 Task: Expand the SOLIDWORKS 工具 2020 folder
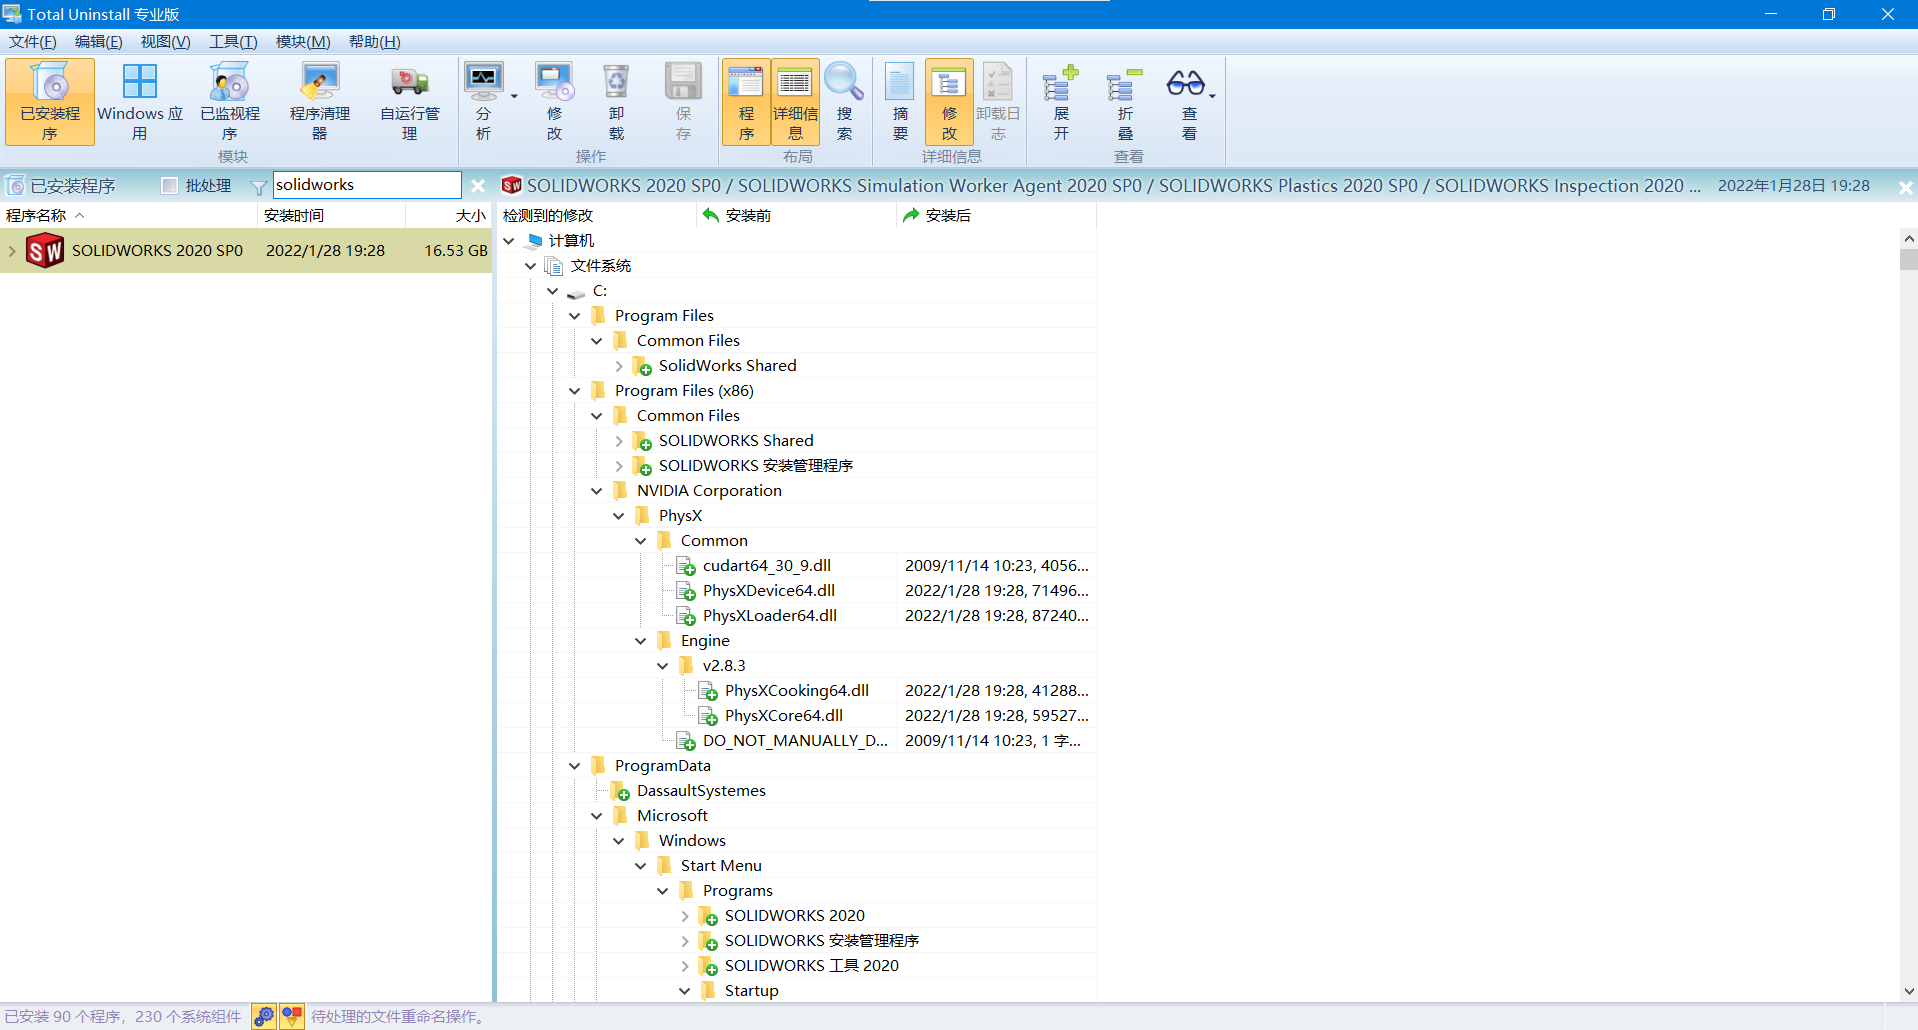pos(685,966)
